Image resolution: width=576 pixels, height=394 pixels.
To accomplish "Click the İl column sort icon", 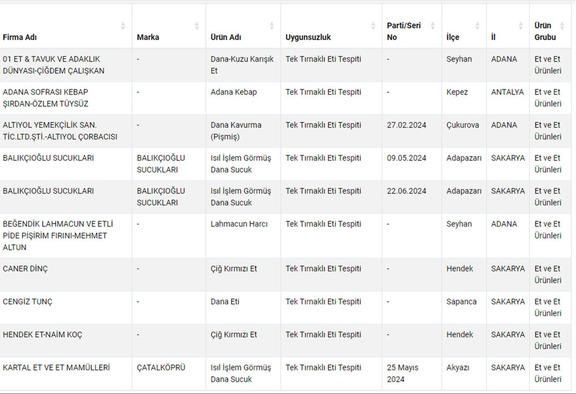I will point(521,26).
